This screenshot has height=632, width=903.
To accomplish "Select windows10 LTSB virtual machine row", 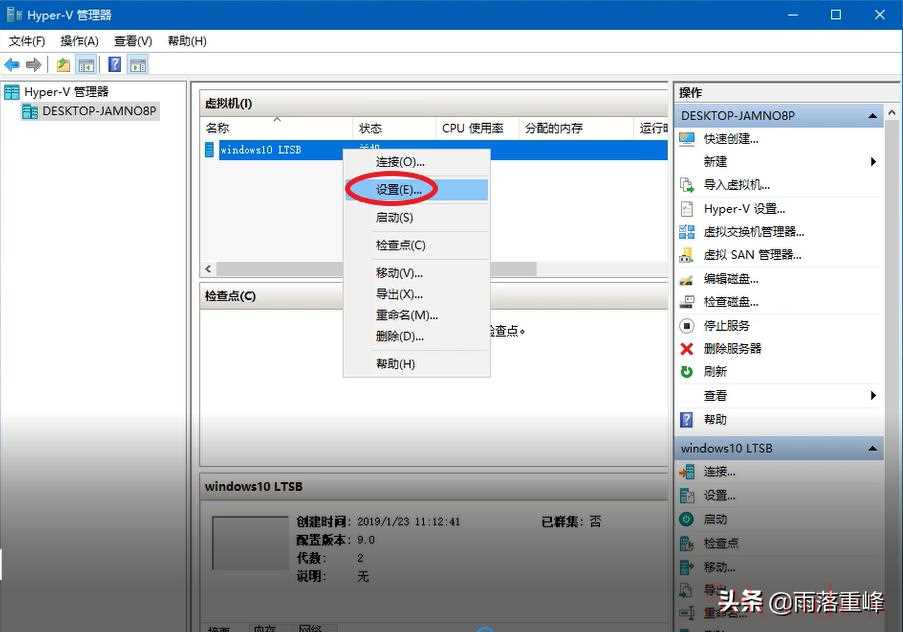I will click(x=435, y=150).
